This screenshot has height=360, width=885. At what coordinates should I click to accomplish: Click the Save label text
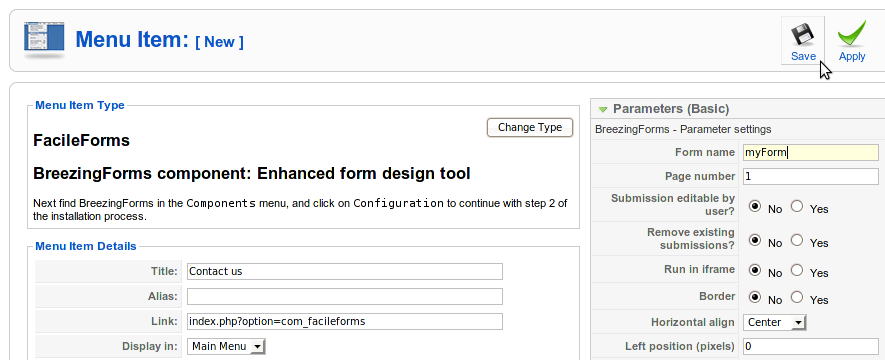[803, 56]
